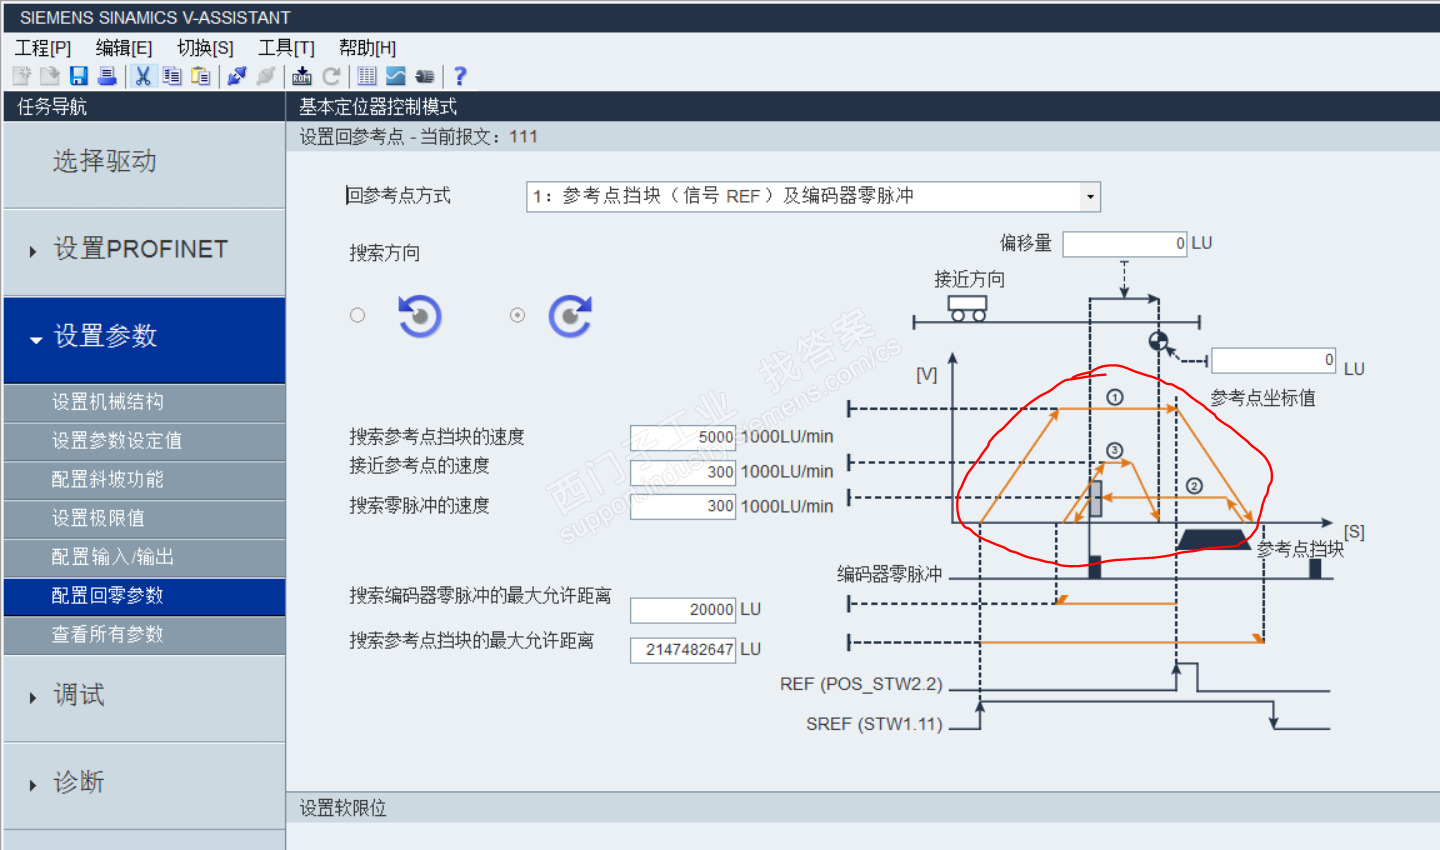Screen dimensions: 1440x850
Task: Select the 配置回零参数 sub-item
Action: pyautogui.click(x=144, y=596)
